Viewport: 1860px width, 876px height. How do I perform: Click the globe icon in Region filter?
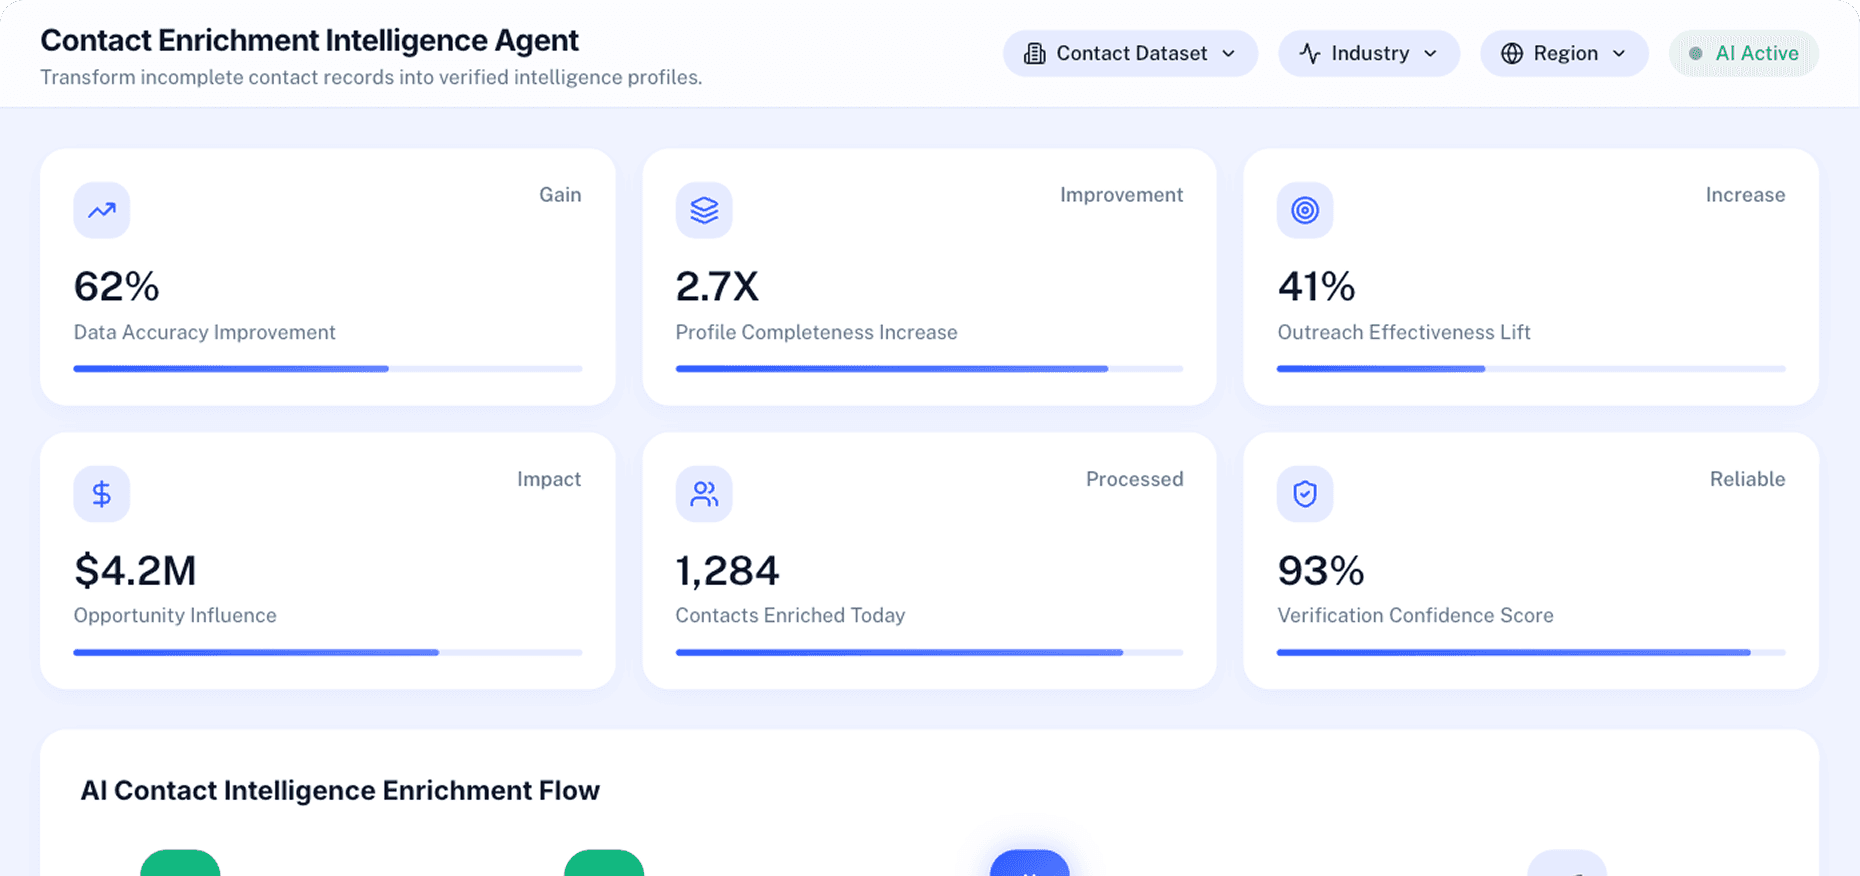(1512, 54)
